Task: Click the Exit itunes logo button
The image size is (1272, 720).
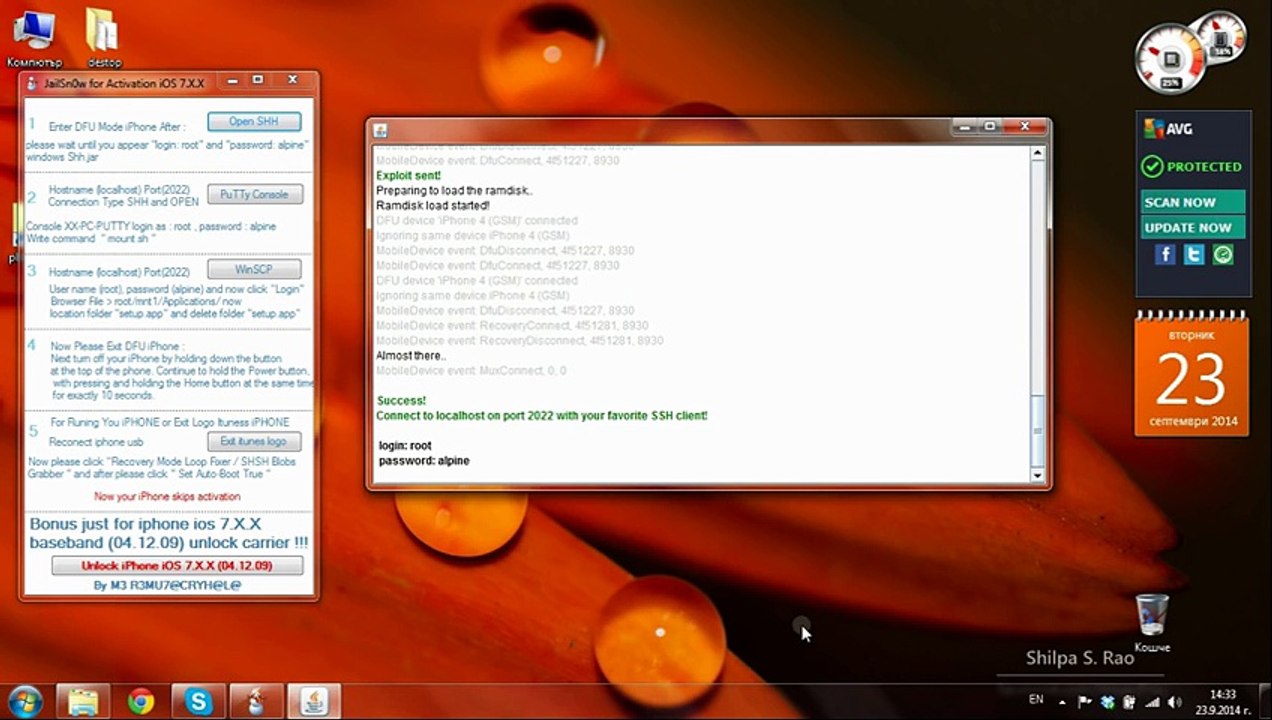Action: (254, 441)
